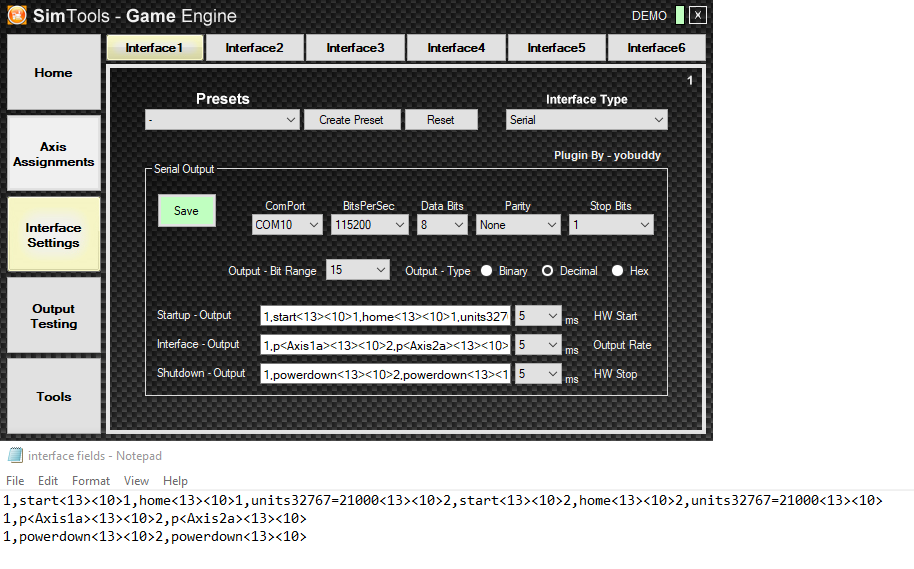Click the DEMO label in title bar

tap(649, 16)
